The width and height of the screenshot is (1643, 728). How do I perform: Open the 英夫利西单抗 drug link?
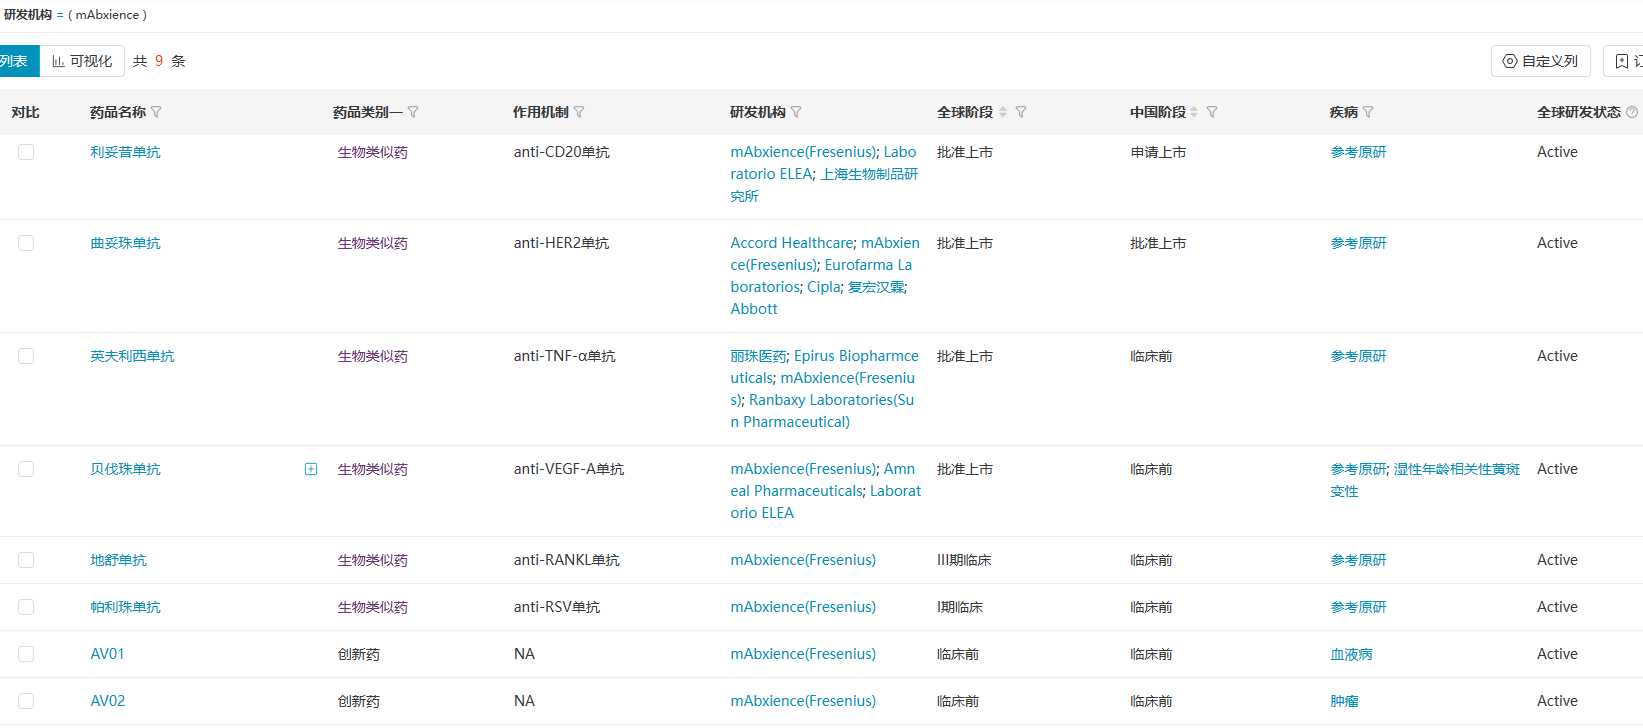pos(132,356)
